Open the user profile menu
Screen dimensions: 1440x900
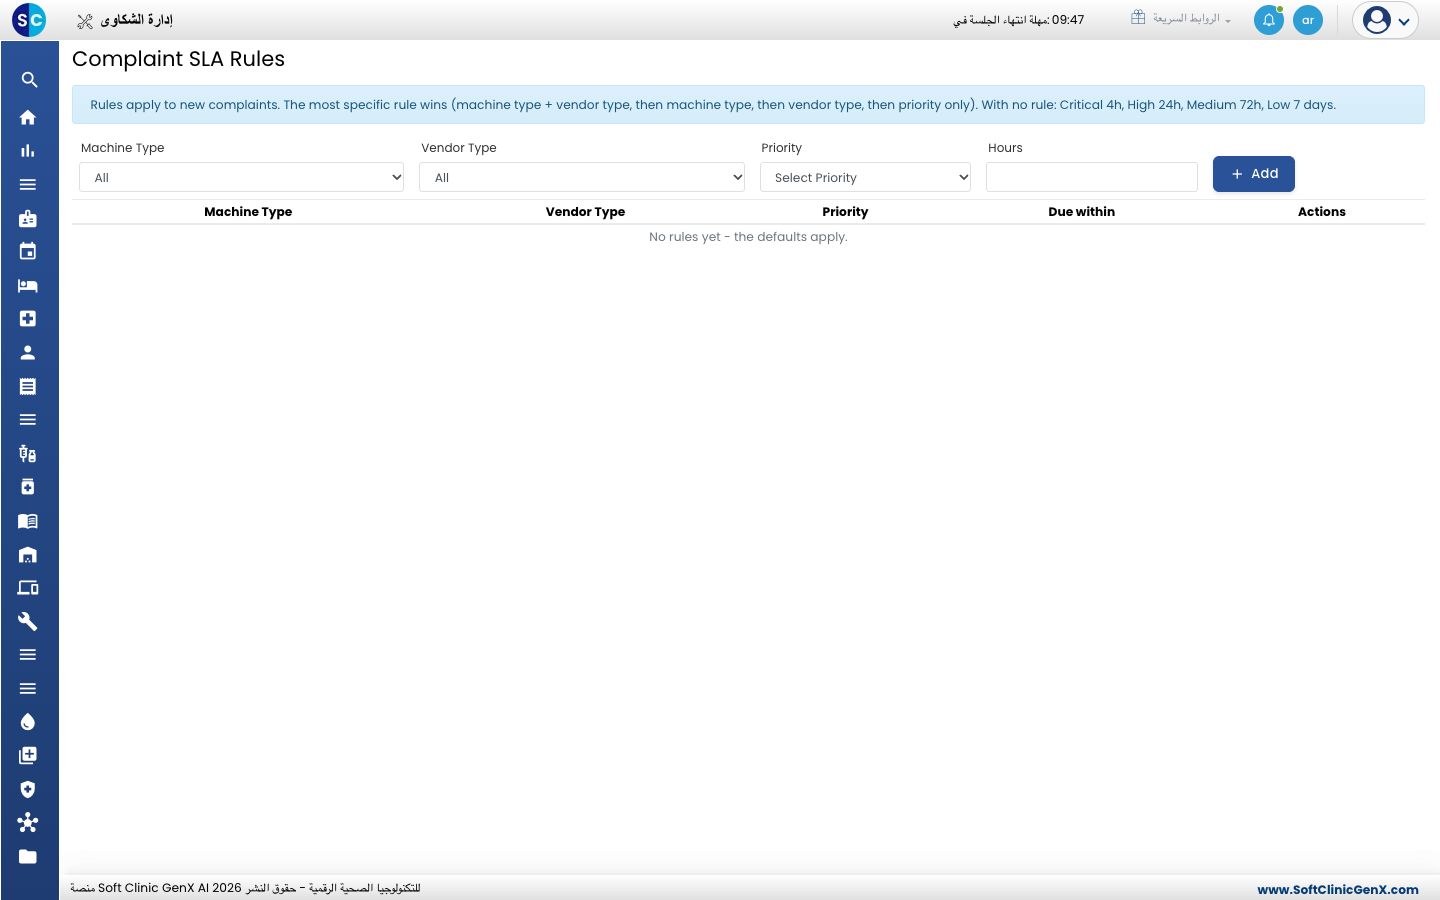[x=1386, y=20]
